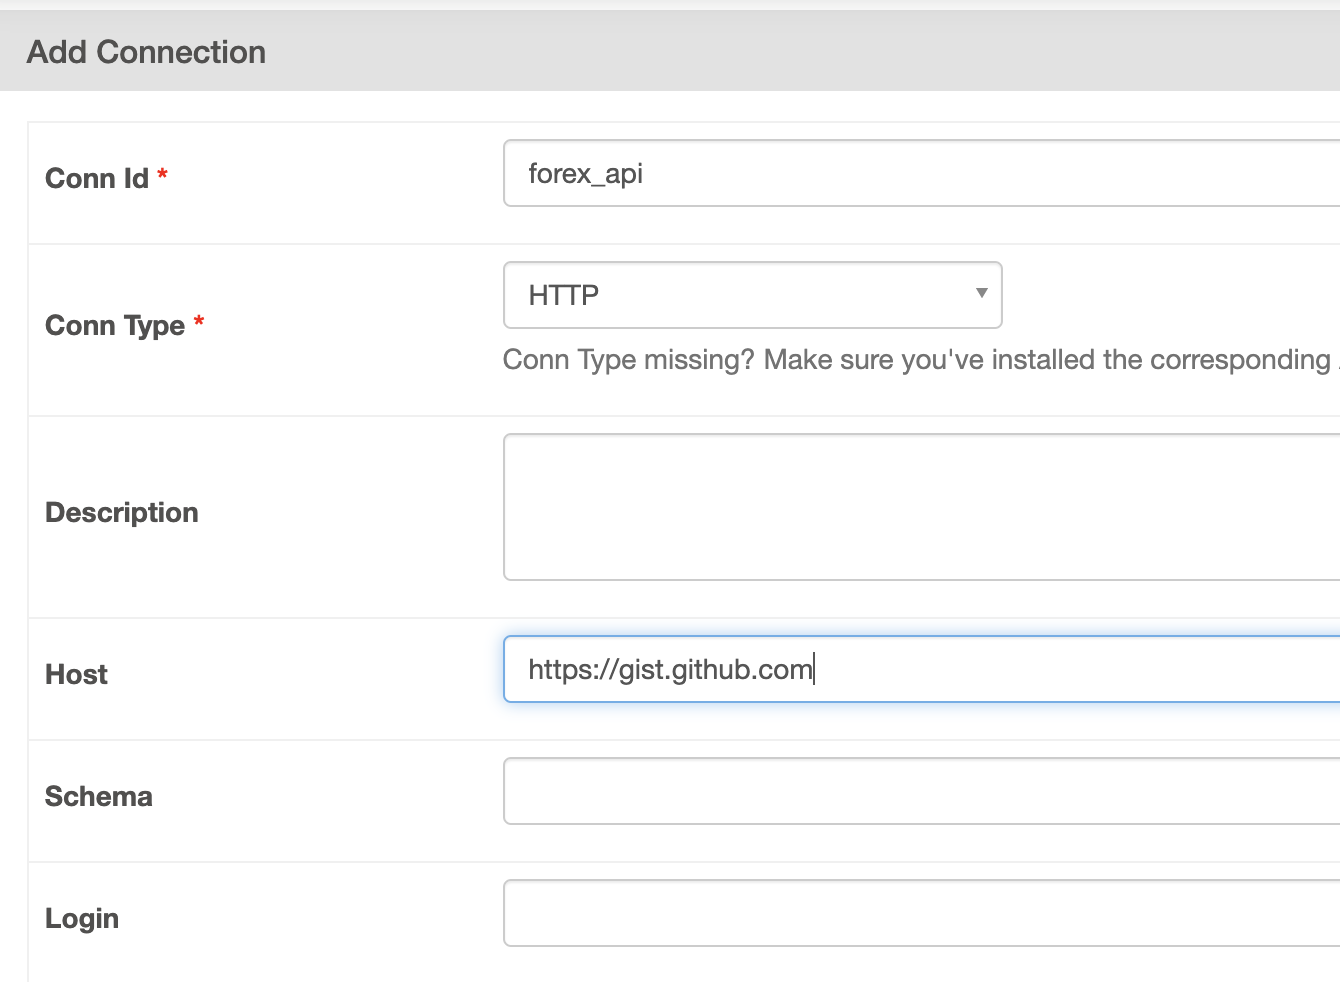
Task: Place cursor at end of gist.github.com URL
Action: (x=813, y=670)
